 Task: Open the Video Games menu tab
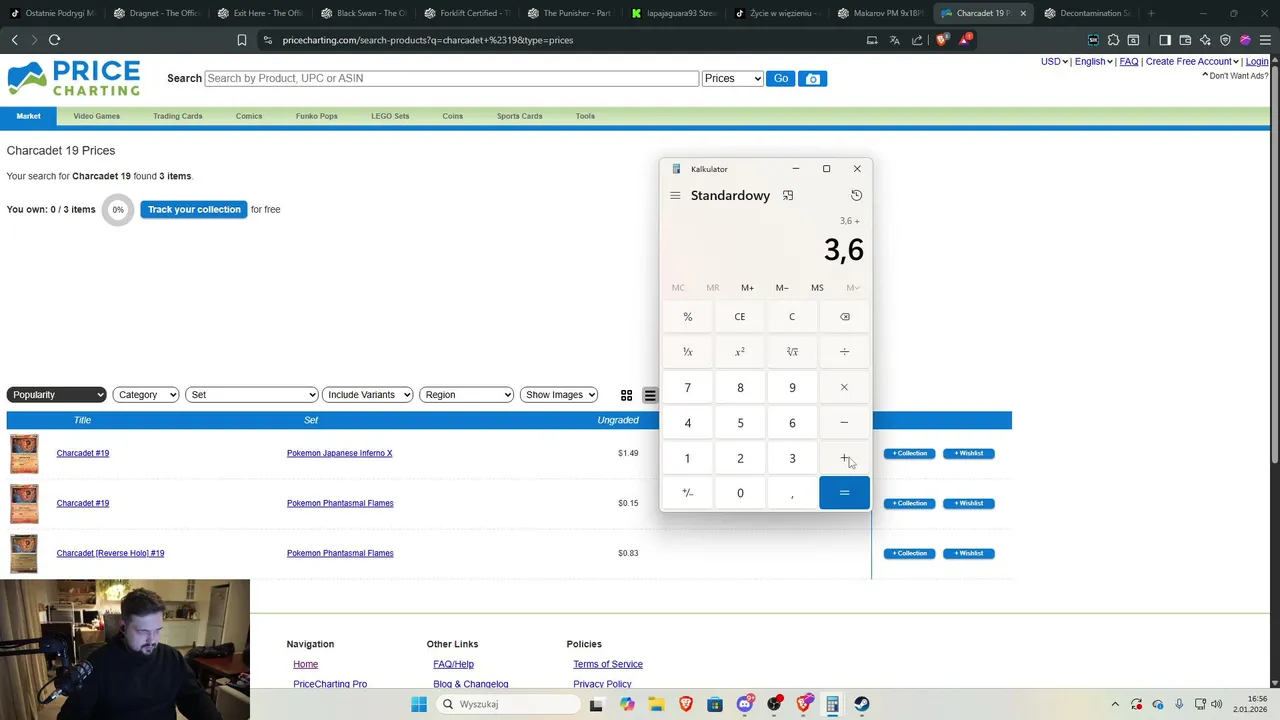(97, 116)
